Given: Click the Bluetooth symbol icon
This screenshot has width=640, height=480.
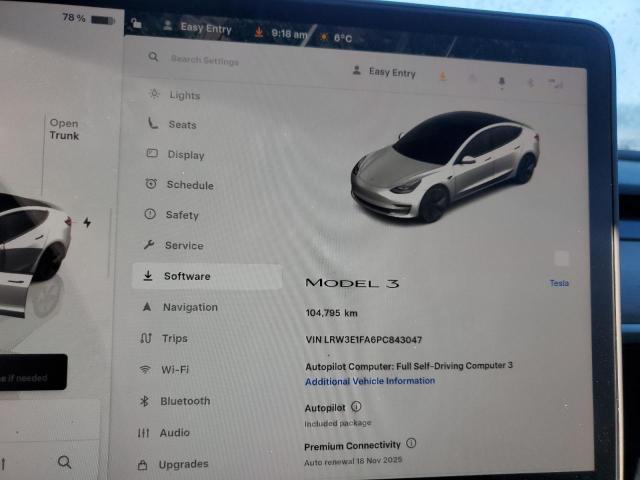Looking at the screenshot, I should click(144, 401).
